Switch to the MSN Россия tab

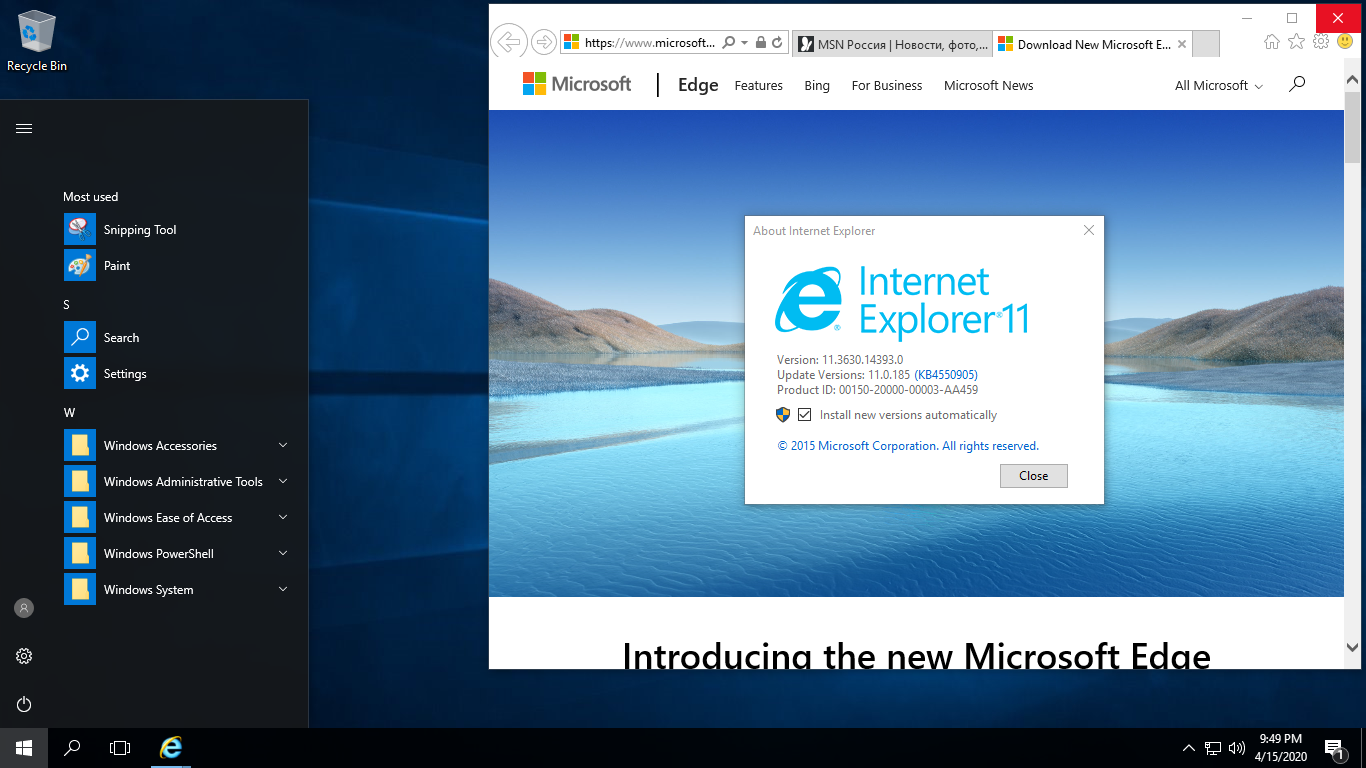[x=892, y=44]
